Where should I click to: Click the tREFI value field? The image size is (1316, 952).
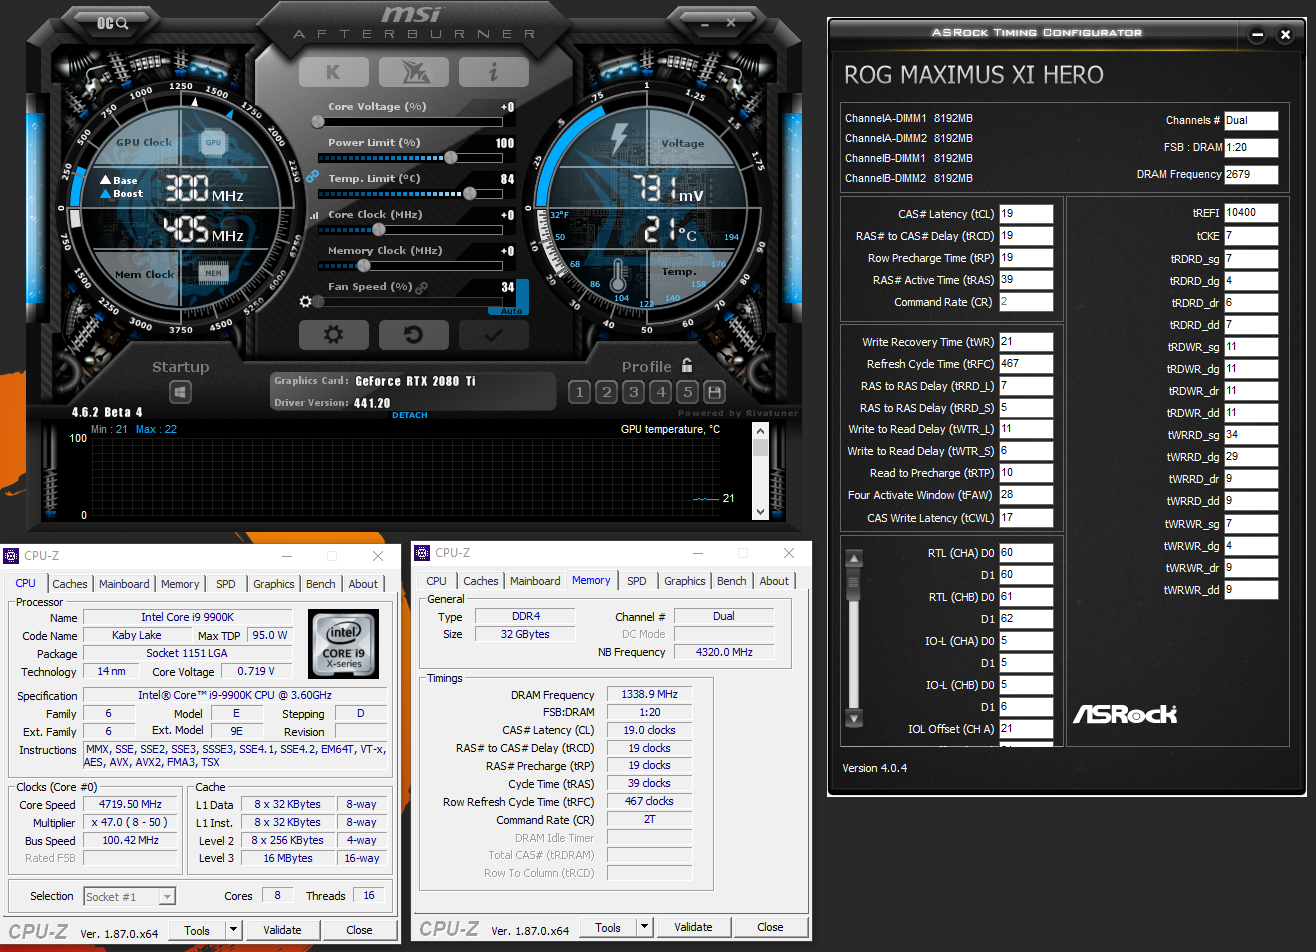pos(1251,212)
